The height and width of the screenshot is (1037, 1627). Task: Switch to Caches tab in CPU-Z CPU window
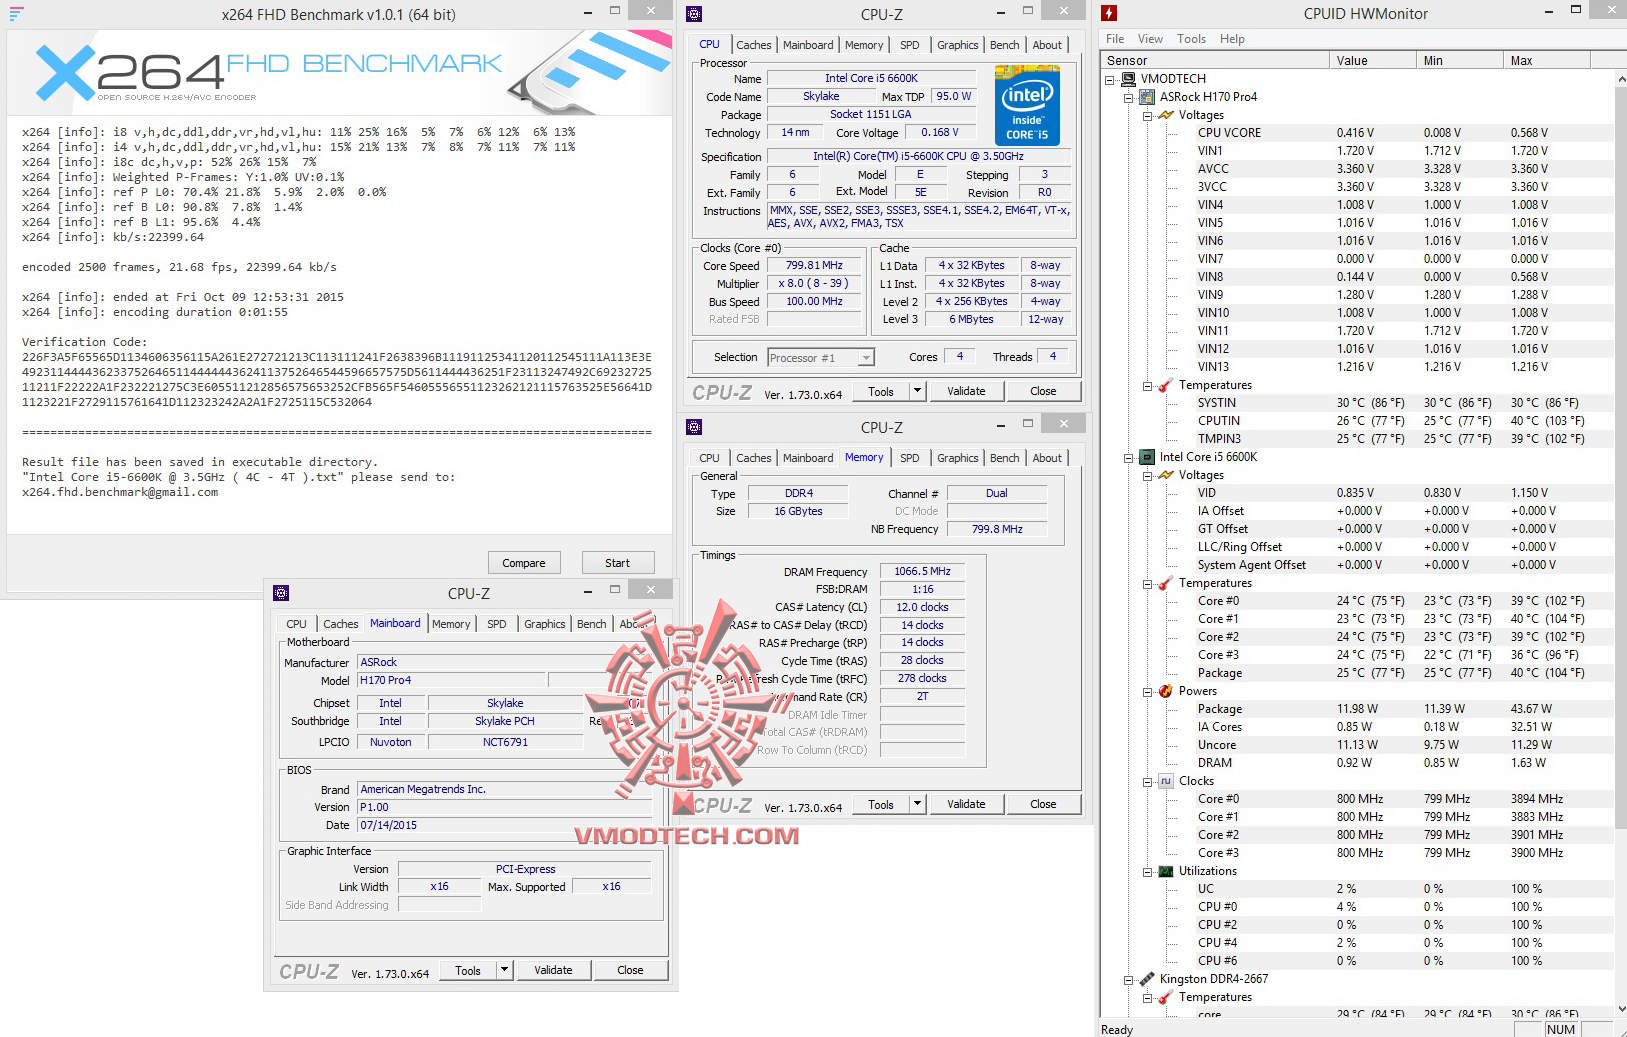[754, 45]
